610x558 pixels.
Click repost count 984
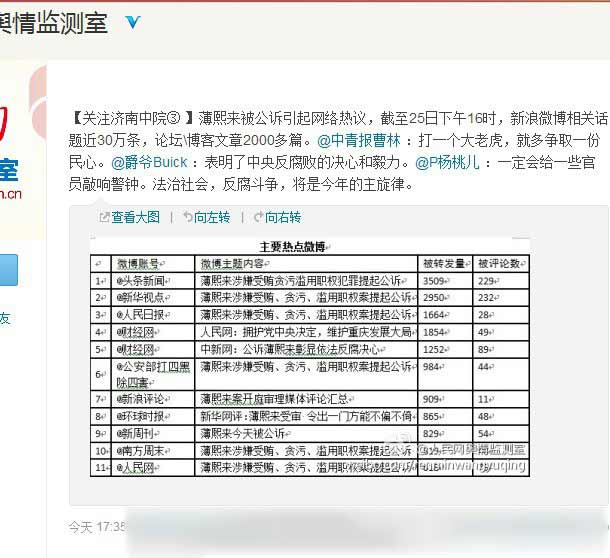(431, 367)
